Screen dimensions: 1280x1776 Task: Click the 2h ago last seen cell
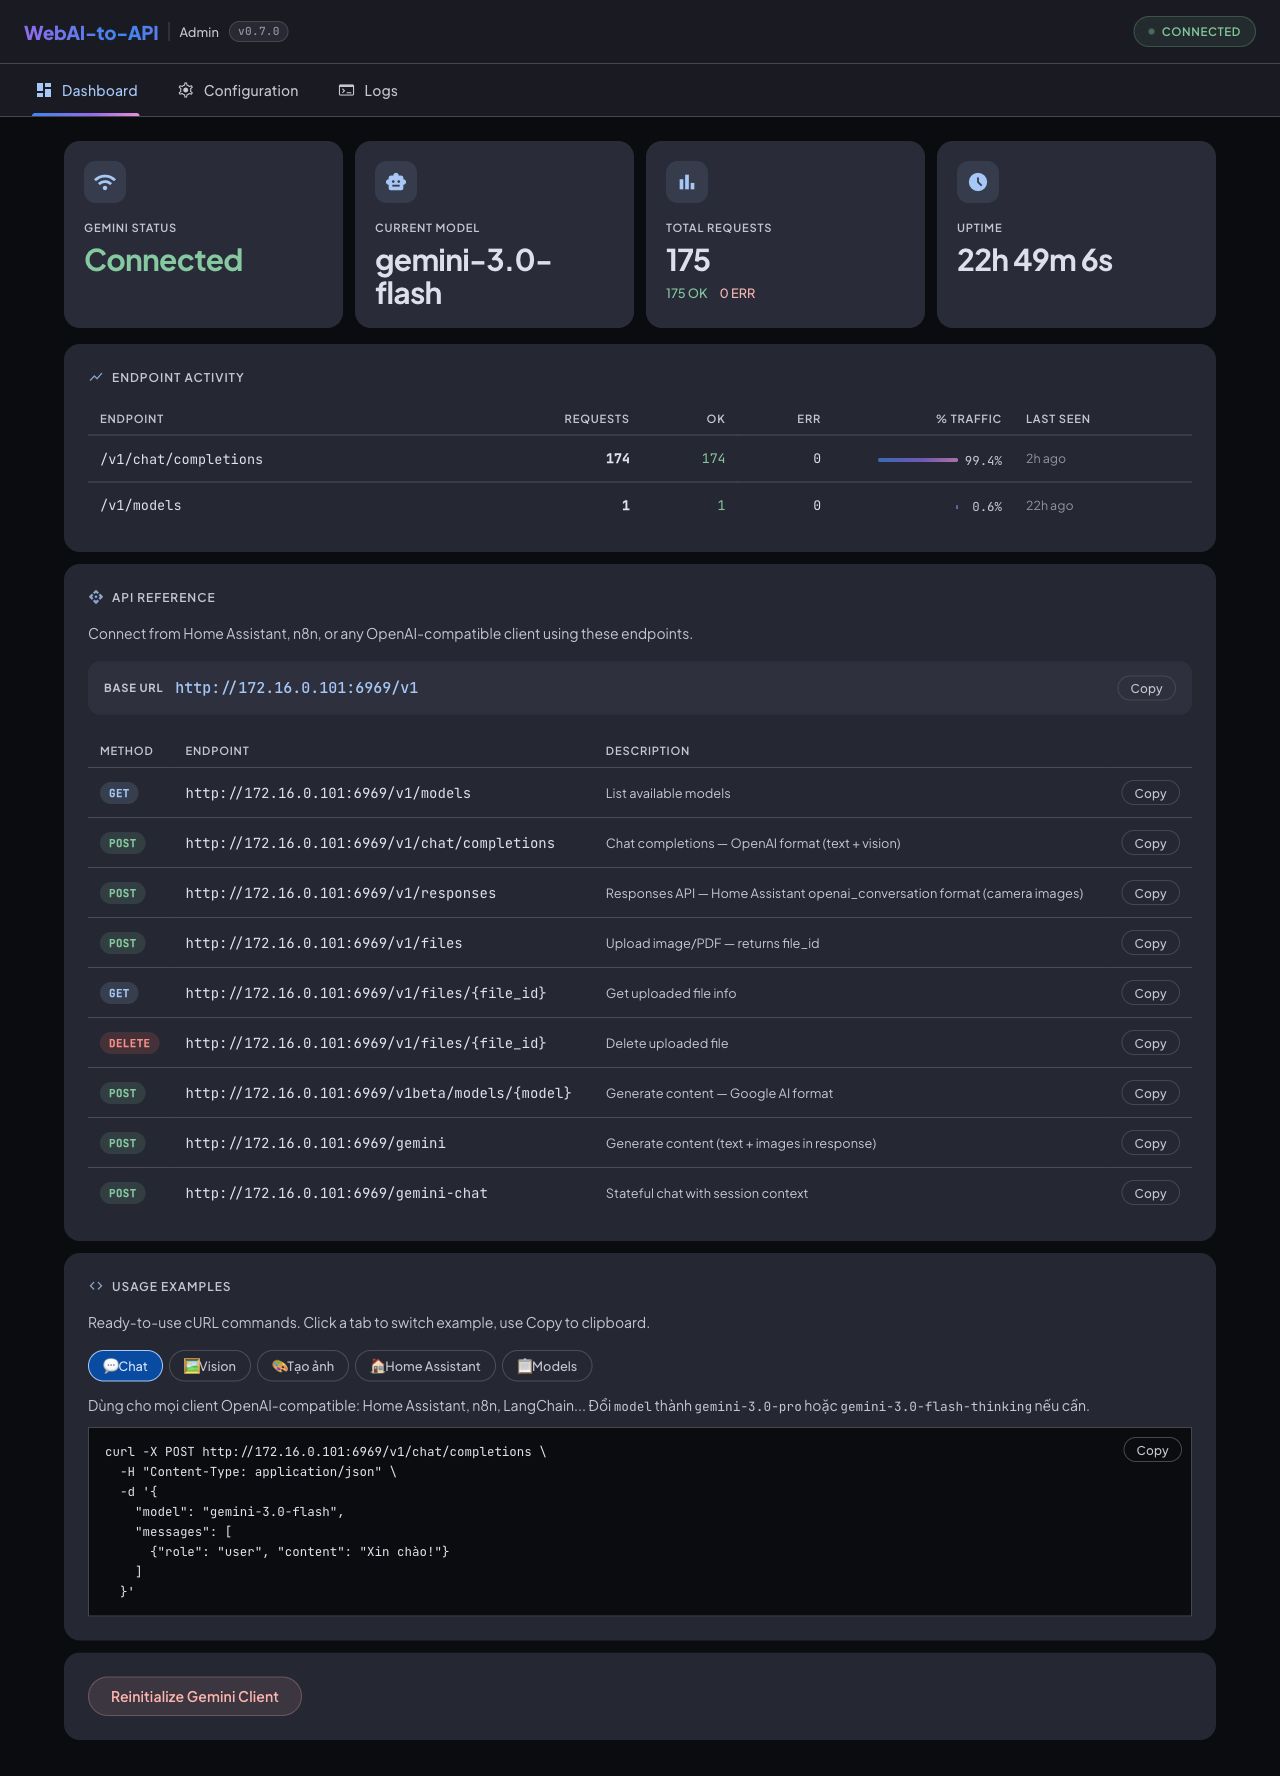coord(1046,459)
